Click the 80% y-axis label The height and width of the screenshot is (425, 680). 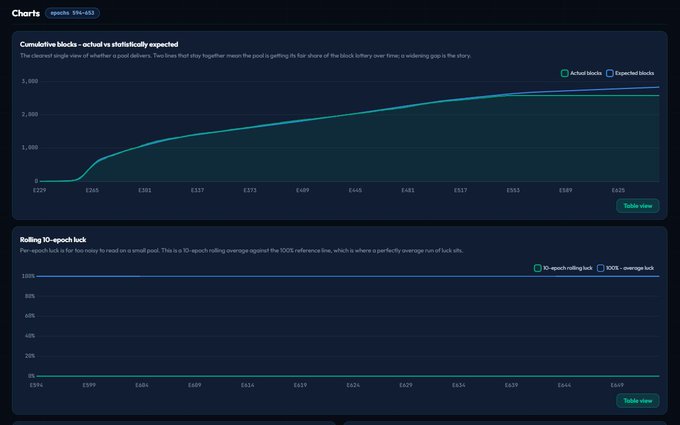30,296
